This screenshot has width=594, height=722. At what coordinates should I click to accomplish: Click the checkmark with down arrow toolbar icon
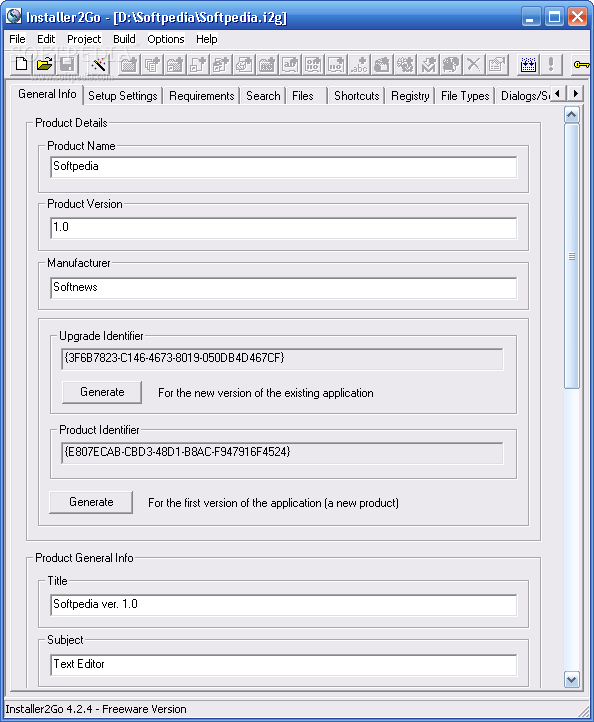(x=428, y=64)
